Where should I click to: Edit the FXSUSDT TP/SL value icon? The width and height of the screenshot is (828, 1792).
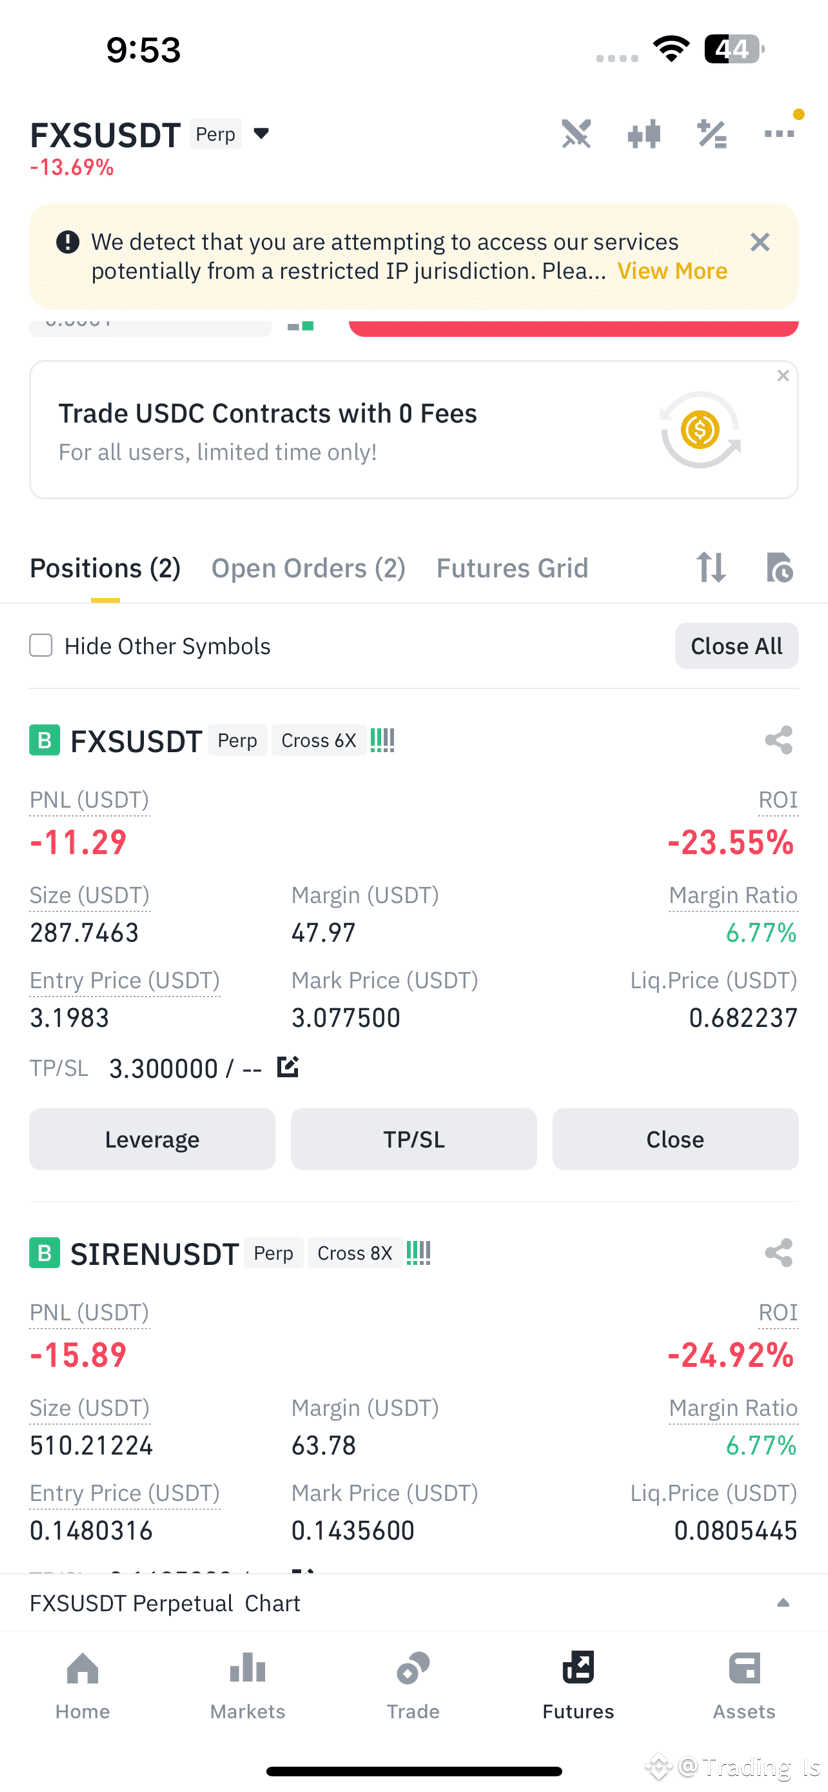pyautogui.click(x=288, y=1067)
